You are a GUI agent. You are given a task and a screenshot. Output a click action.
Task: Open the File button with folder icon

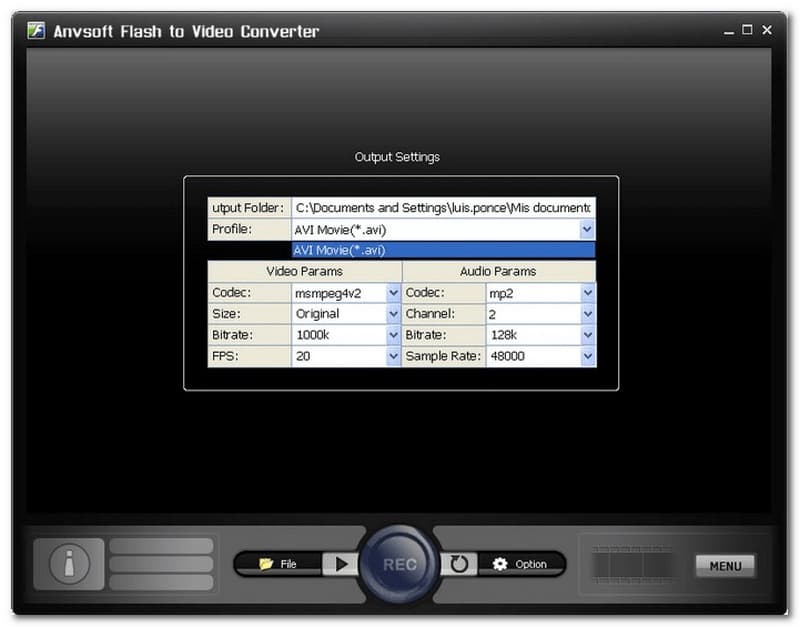tap(278, 564)
